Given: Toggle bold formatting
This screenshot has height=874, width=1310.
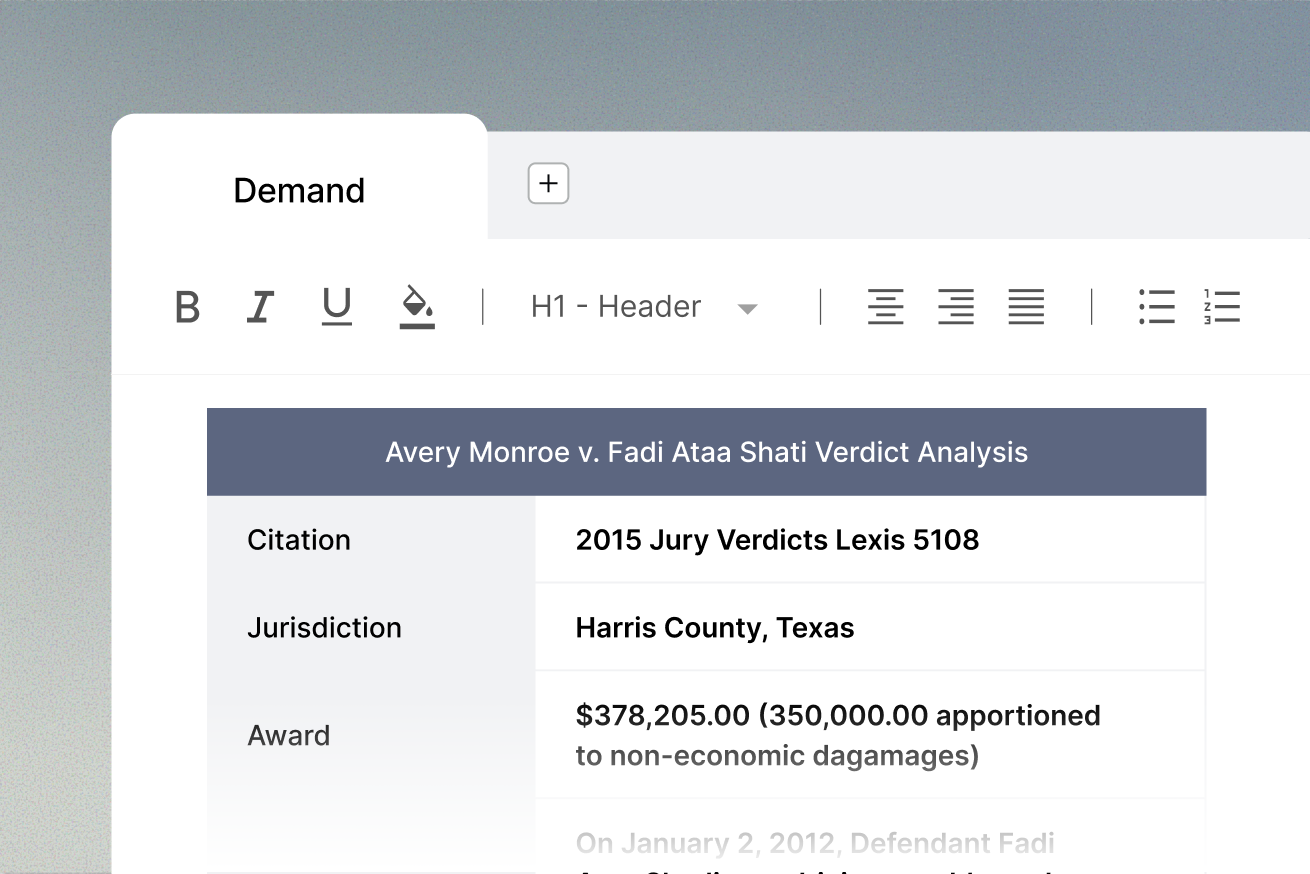Looking at the screenshot, I should point(187,307).
